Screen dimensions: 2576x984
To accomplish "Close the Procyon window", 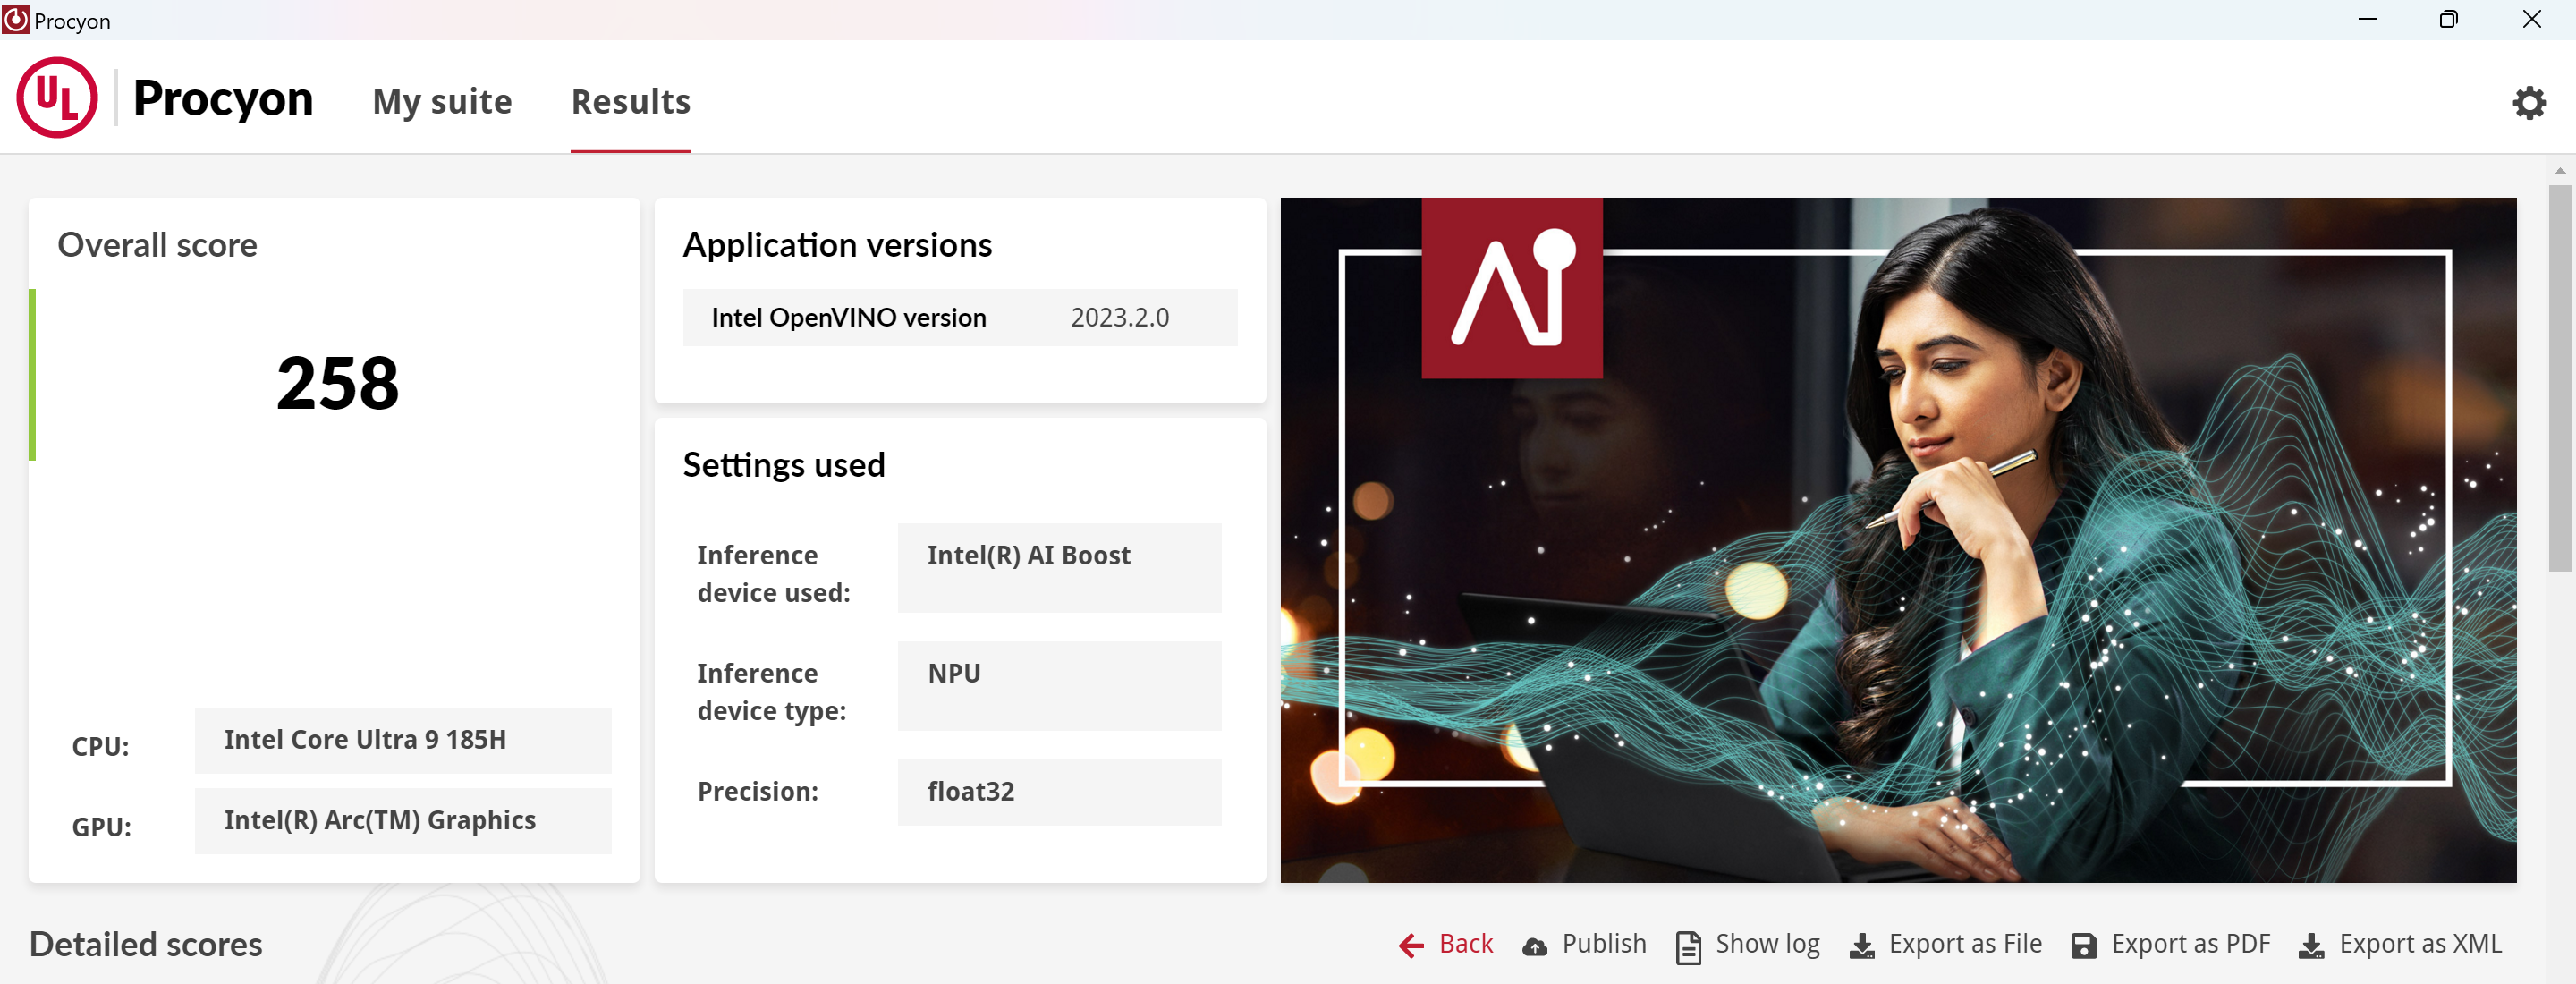I will [x=2531, y=19].
